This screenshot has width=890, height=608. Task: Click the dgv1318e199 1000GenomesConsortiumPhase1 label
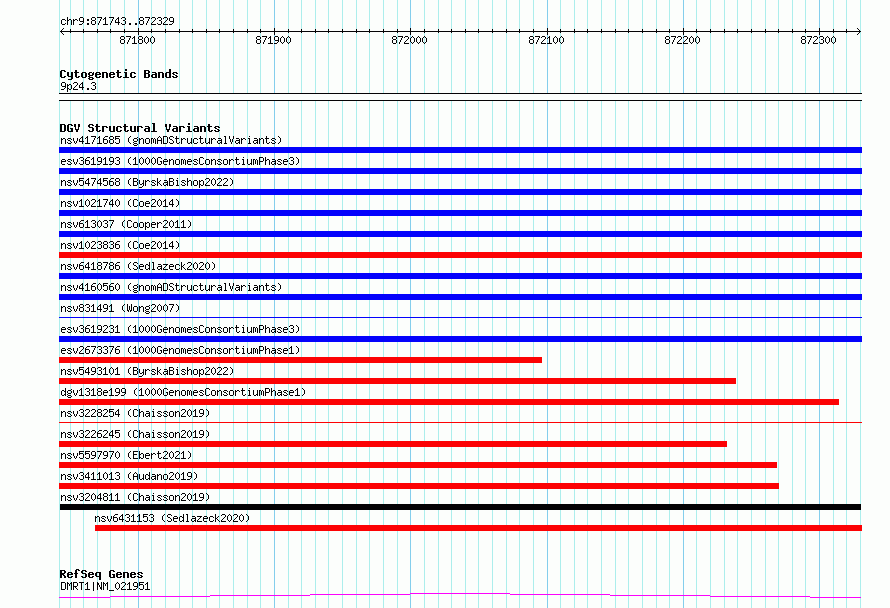point(183,392)
